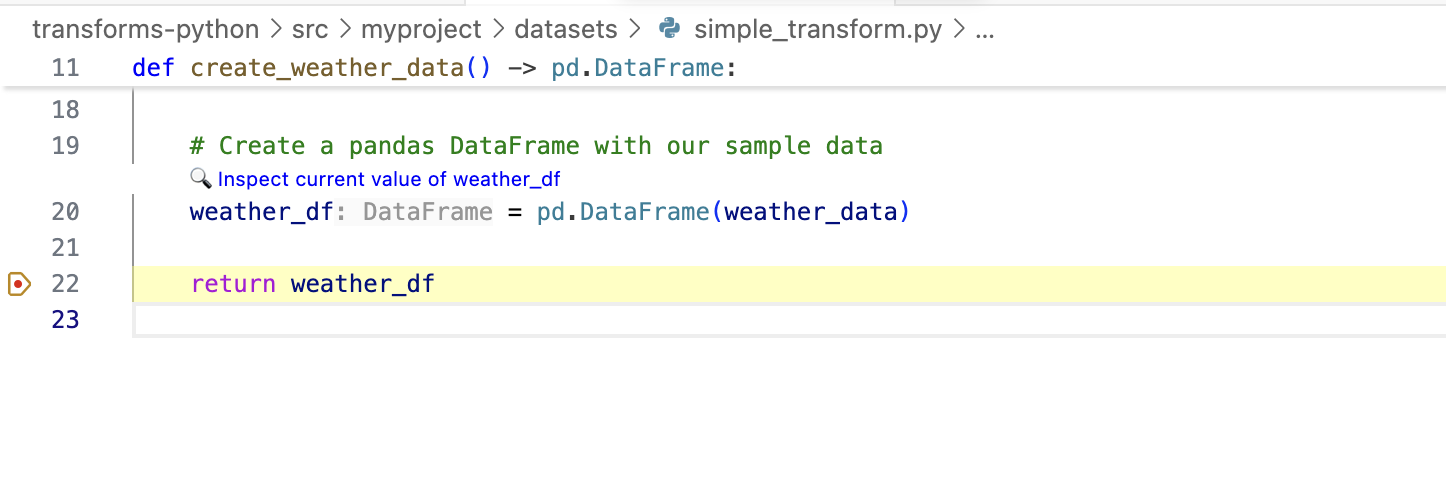The height and width of the screenshot is (480, 1446).
Task: Expand the trailing ellipsis breadcrumb symbol
Action: point(984,29)
